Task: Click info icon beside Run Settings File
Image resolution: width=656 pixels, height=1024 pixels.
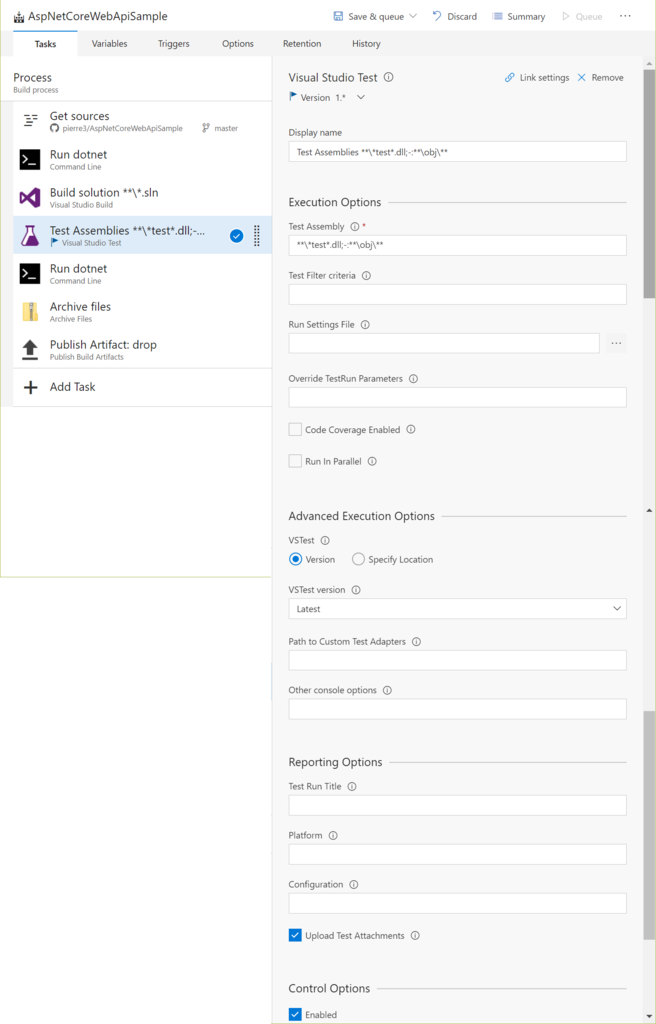Action: [365, 325]
